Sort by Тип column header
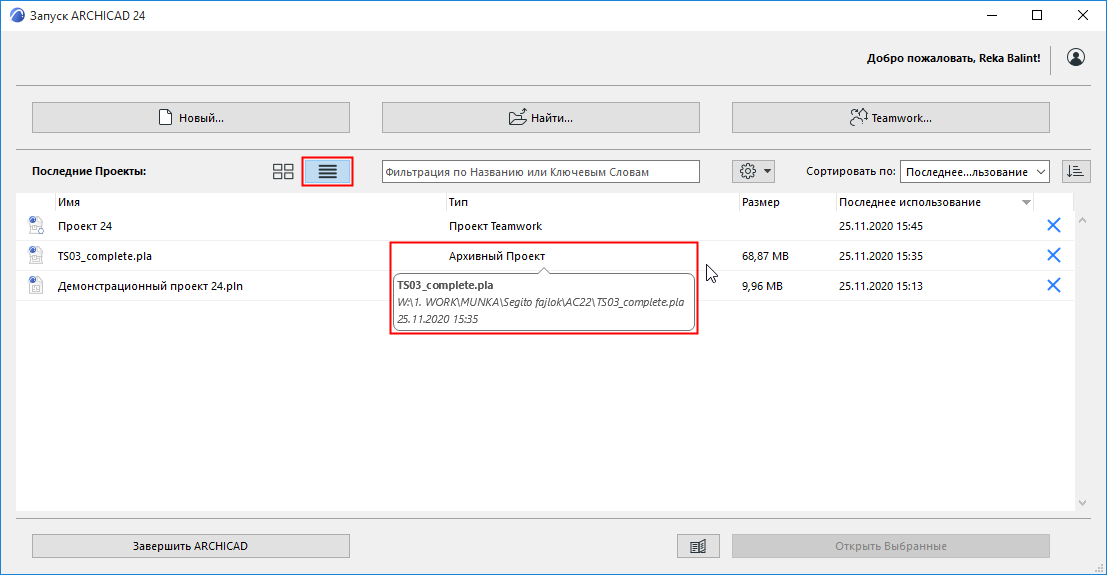The height and width of the screenshot is (575, 1107). [592, 202]
